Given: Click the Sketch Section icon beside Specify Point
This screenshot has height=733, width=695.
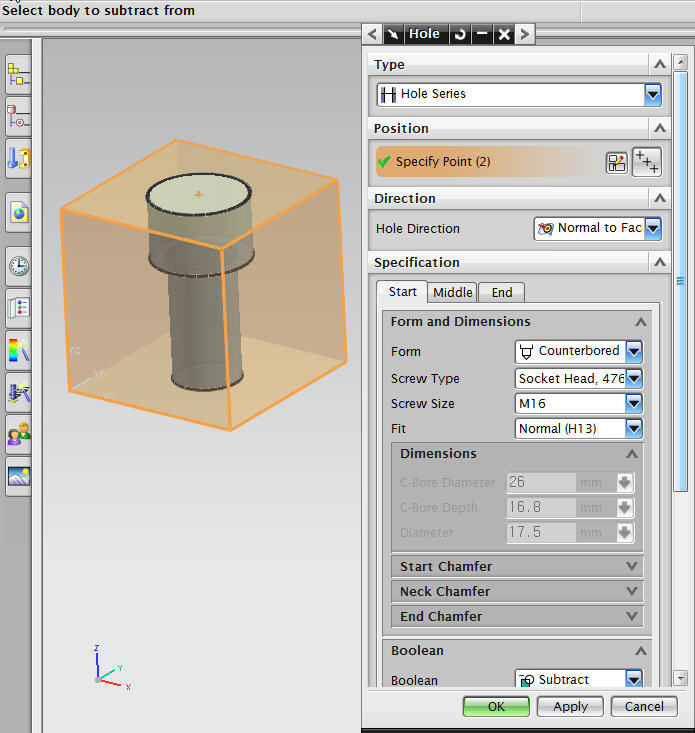Looking at the screenshot, I should (617, 163).
